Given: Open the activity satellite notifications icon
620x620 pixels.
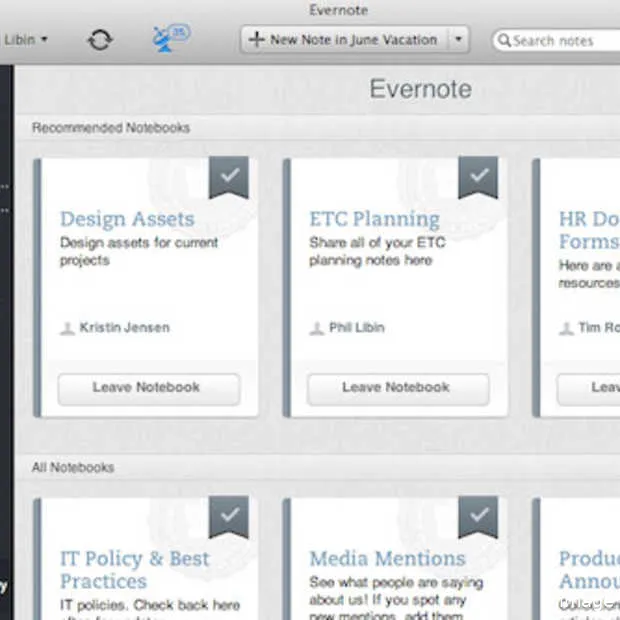Looking at the screenshot, I should (171, 38).
